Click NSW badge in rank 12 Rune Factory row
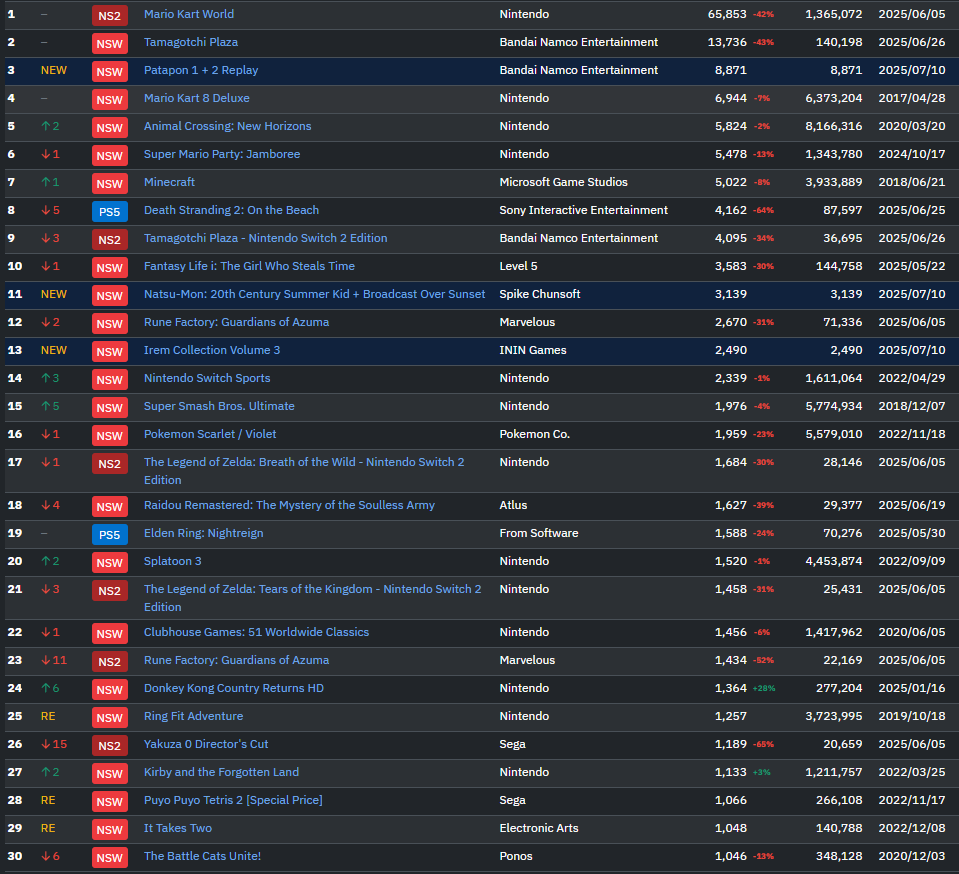This screenshot has width=959, height=874. [x=109, y=324]
